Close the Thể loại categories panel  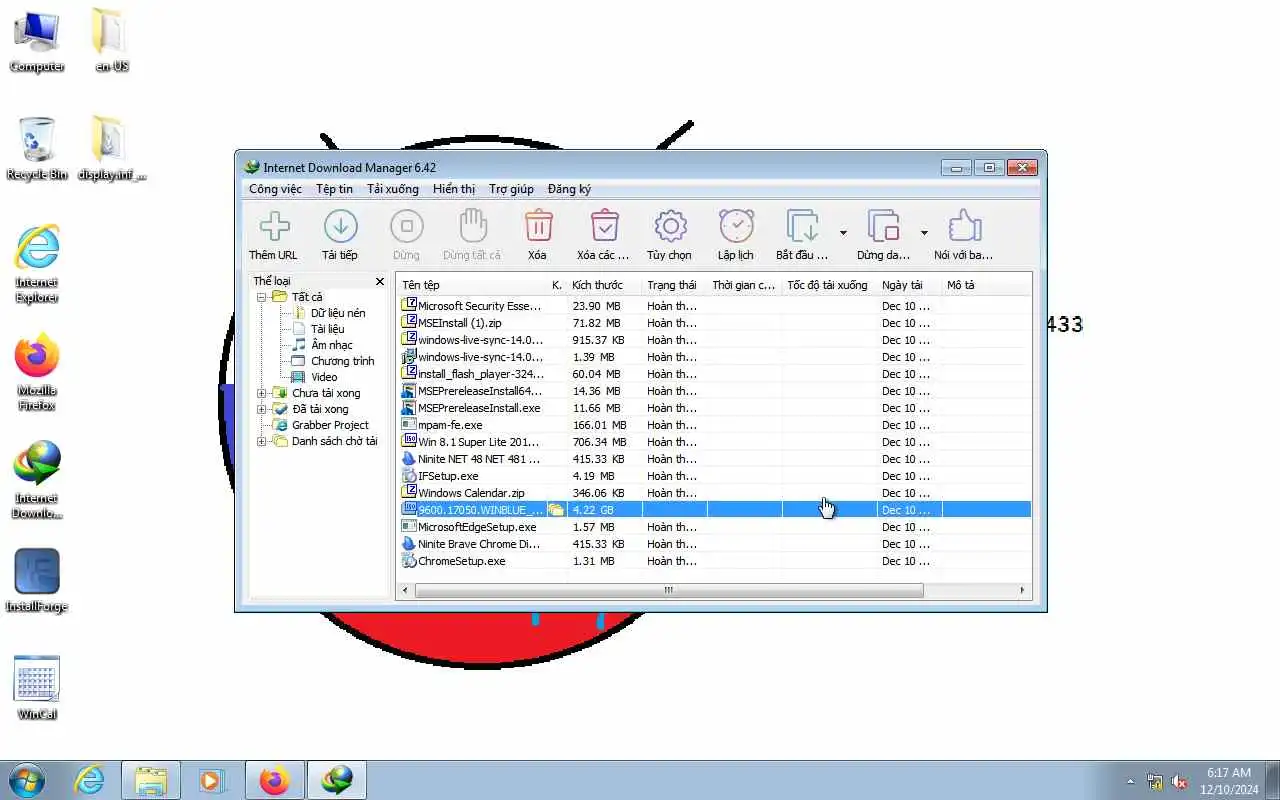click(x=380, y=282)
